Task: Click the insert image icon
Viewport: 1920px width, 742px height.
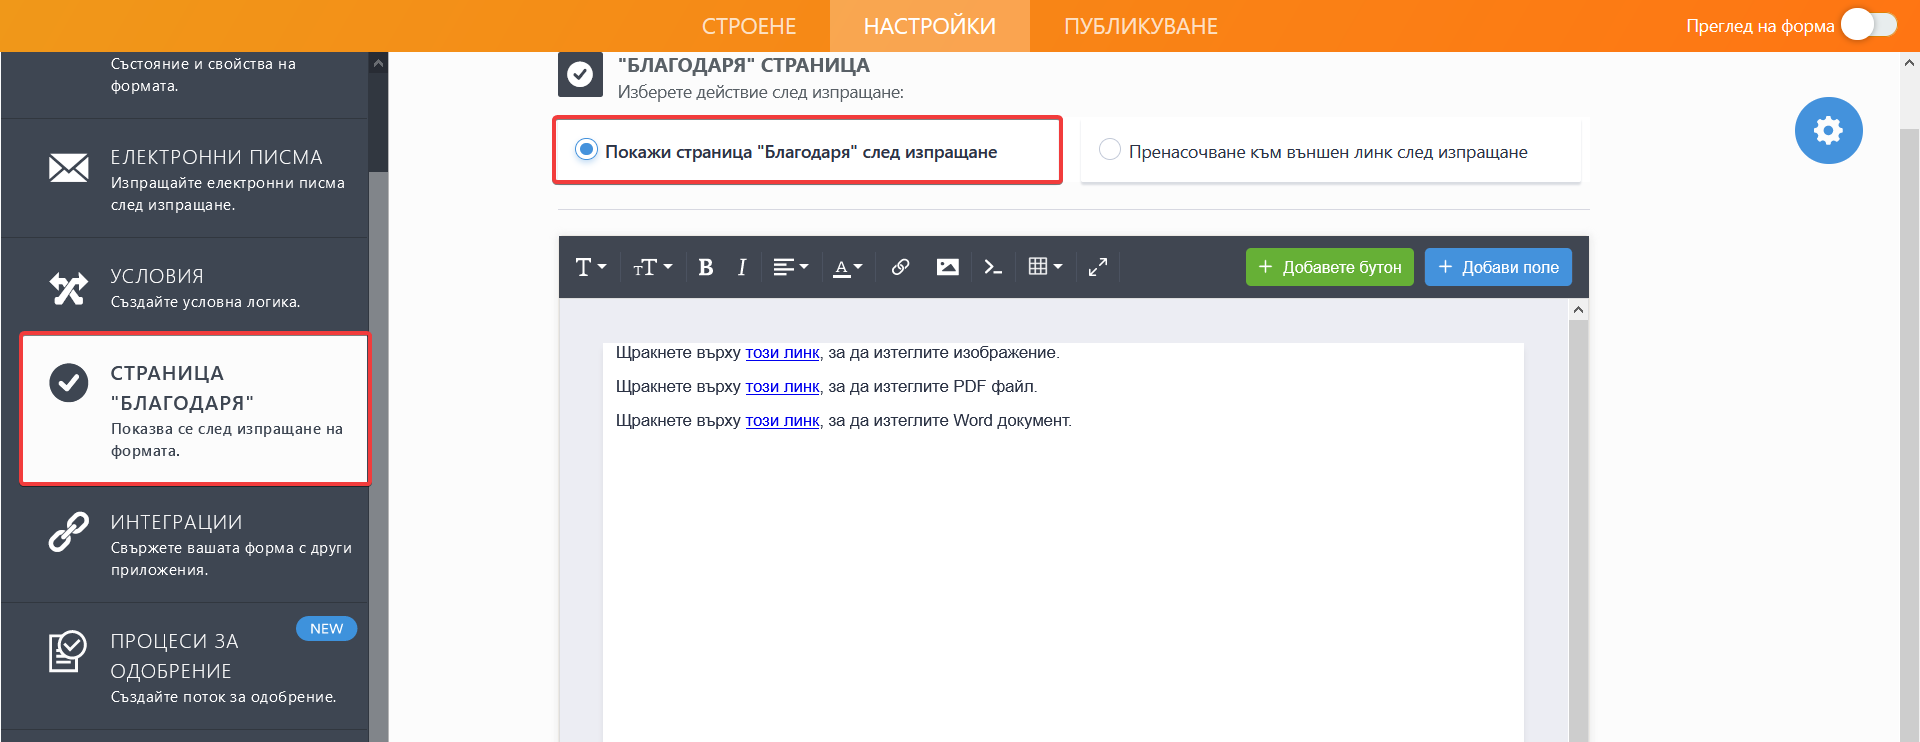Action: [947, 267]
